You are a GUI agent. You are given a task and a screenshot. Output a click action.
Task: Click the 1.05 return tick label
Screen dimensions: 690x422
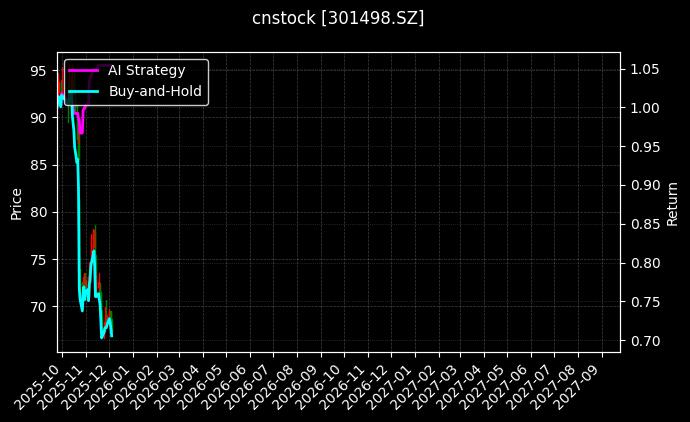pos(644,69)
